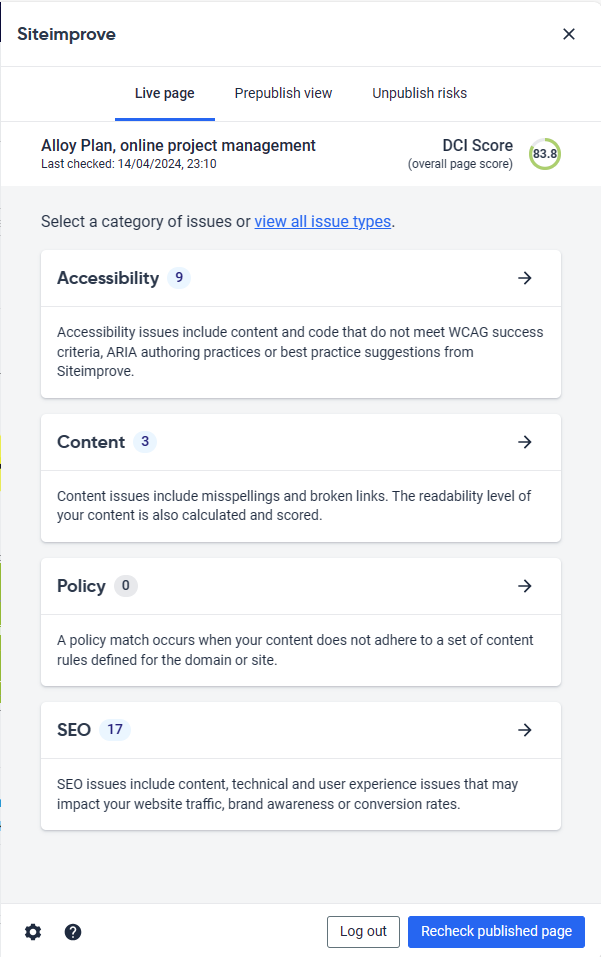Click the SEO issue count badge 17
The image size is (601, 957).
[115, 730]
